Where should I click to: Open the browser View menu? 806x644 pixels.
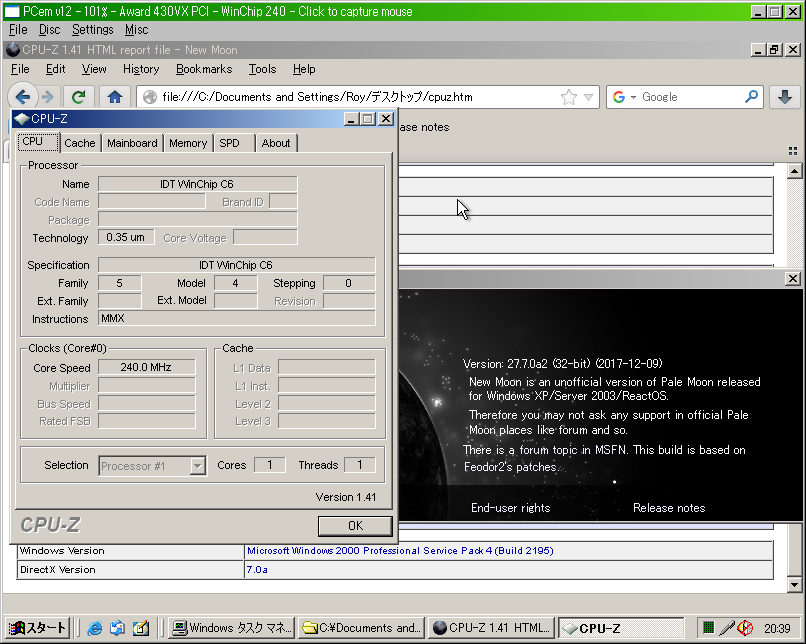click(x=94, y=69)
